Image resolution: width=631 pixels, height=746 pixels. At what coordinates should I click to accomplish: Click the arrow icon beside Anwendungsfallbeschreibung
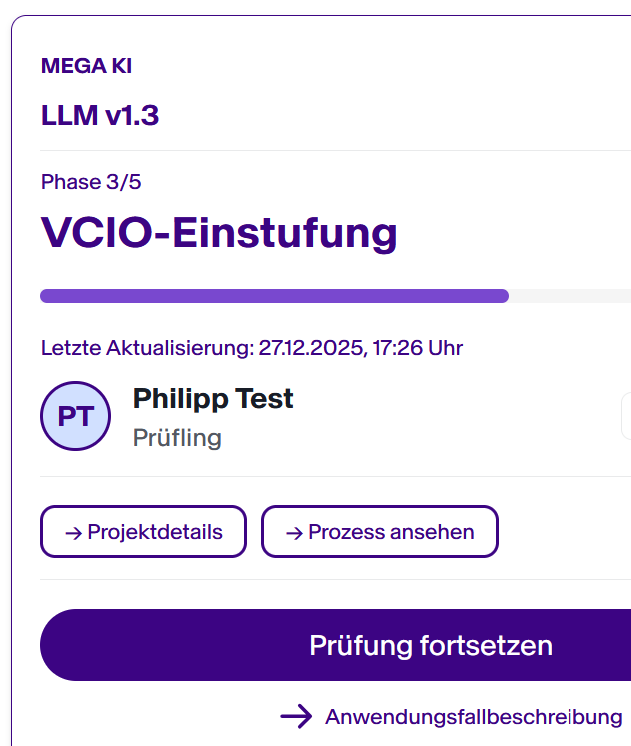(x=297, y=716)
